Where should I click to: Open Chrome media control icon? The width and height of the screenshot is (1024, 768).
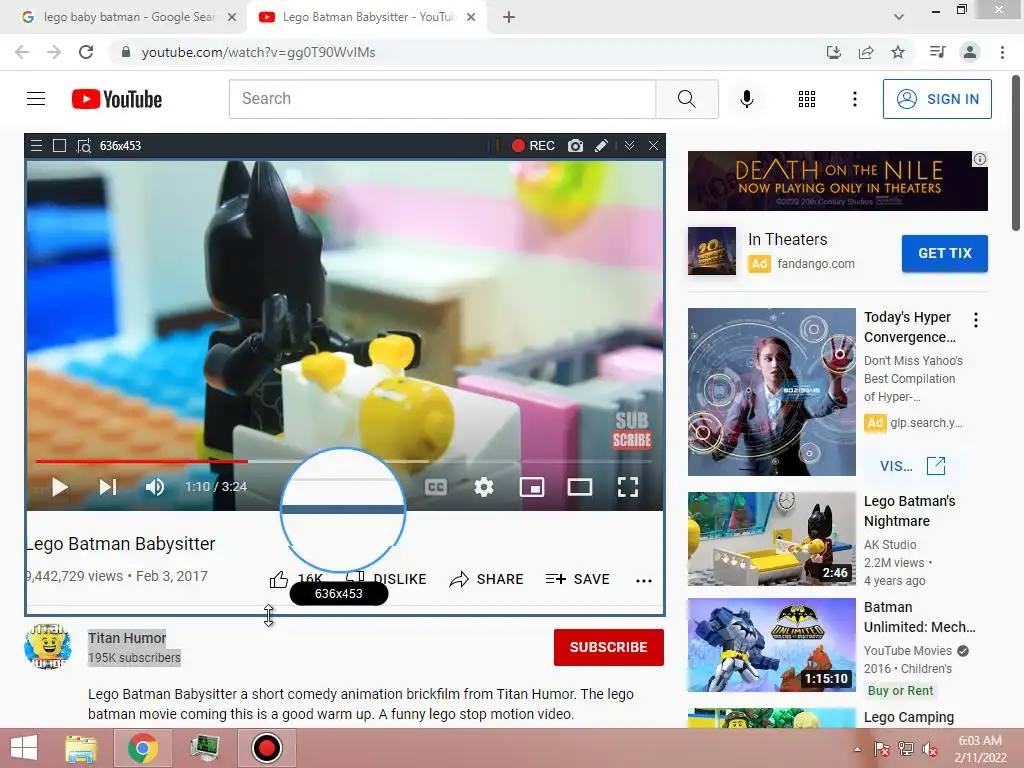pyautogui.click(x=937, y=52)
